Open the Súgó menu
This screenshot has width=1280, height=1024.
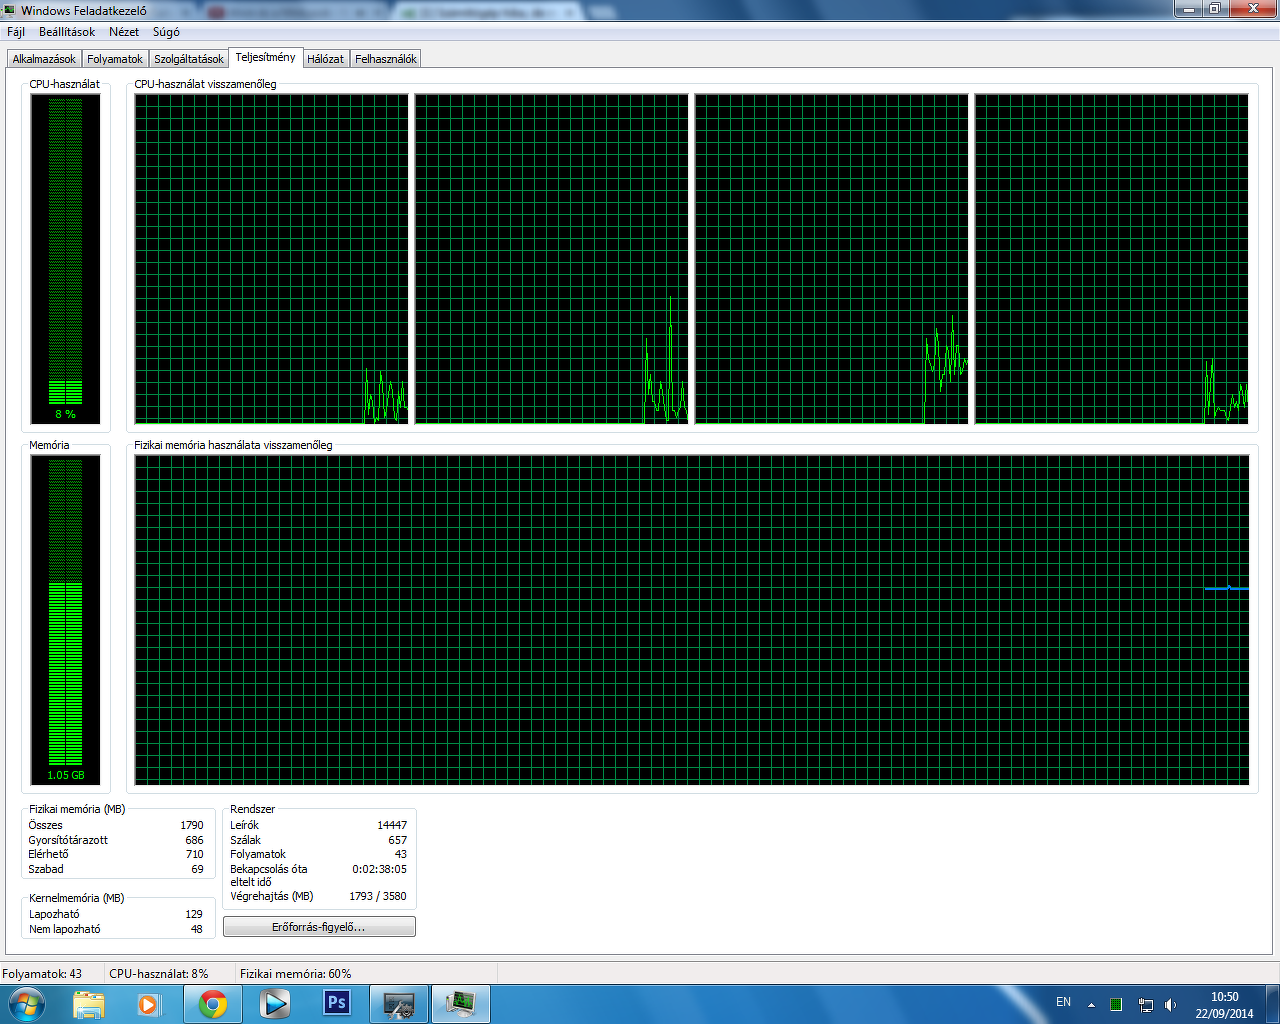coord(166,32)
